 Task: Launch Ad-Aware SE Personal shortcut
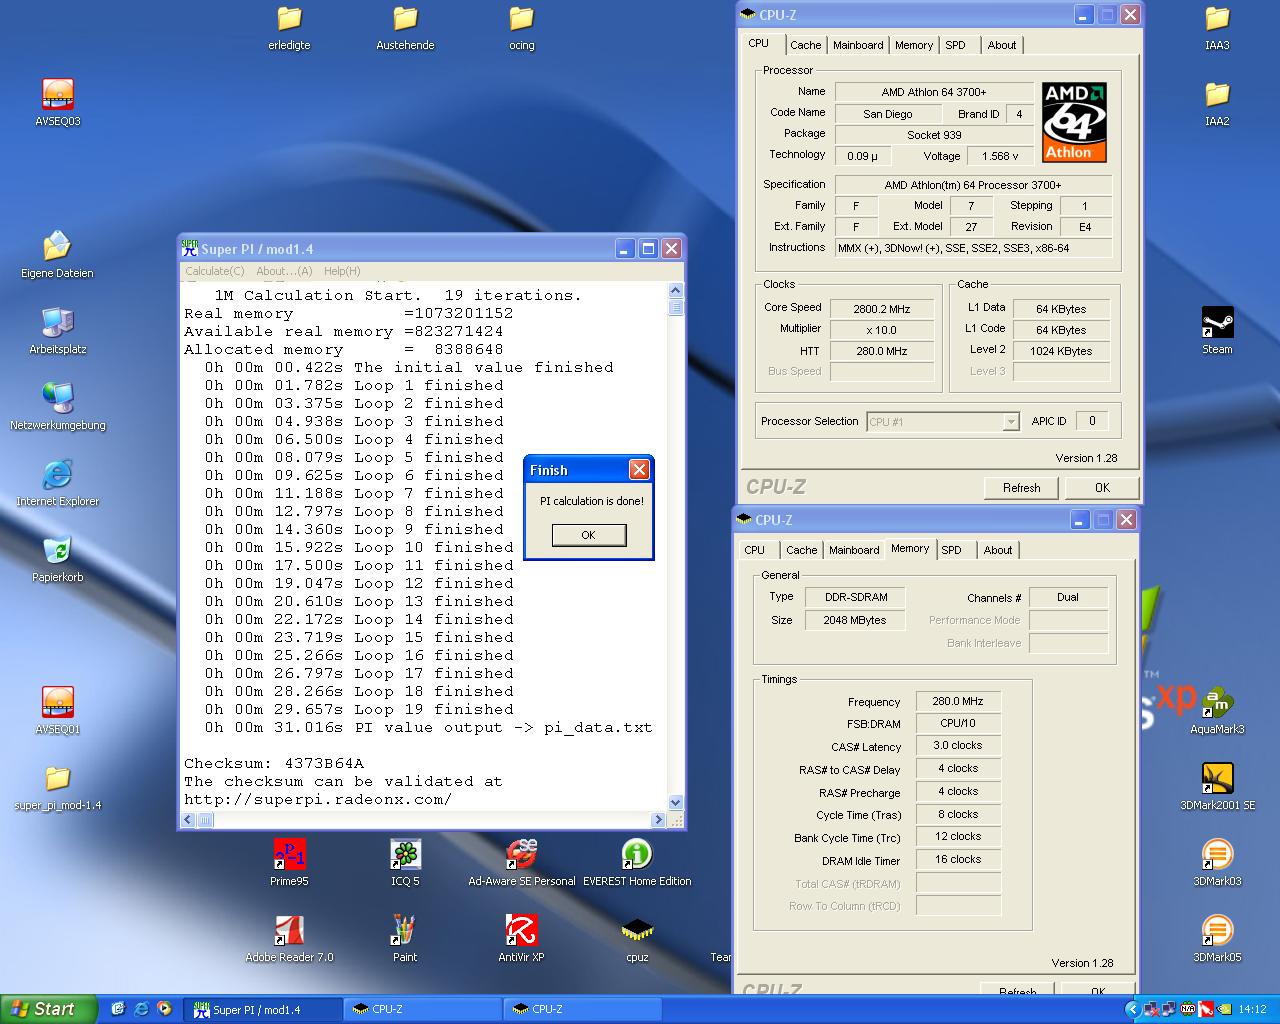(521, 863)
